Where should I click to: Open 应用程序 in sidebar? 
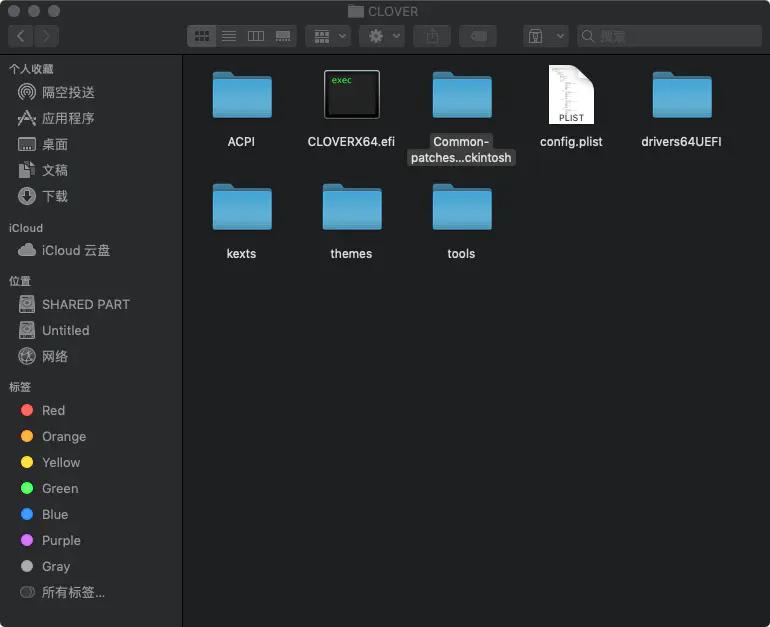[57, 118]
